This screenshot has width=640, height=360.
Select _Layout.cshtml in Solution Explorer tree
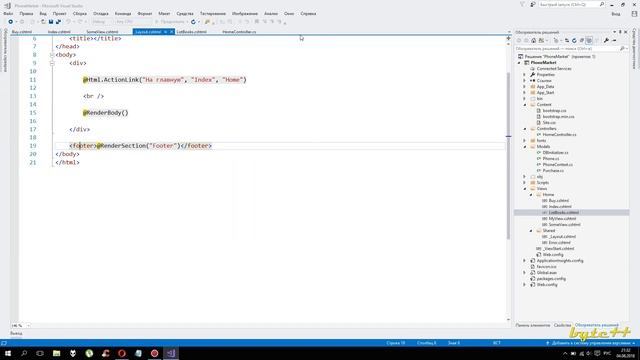[562, 236]
